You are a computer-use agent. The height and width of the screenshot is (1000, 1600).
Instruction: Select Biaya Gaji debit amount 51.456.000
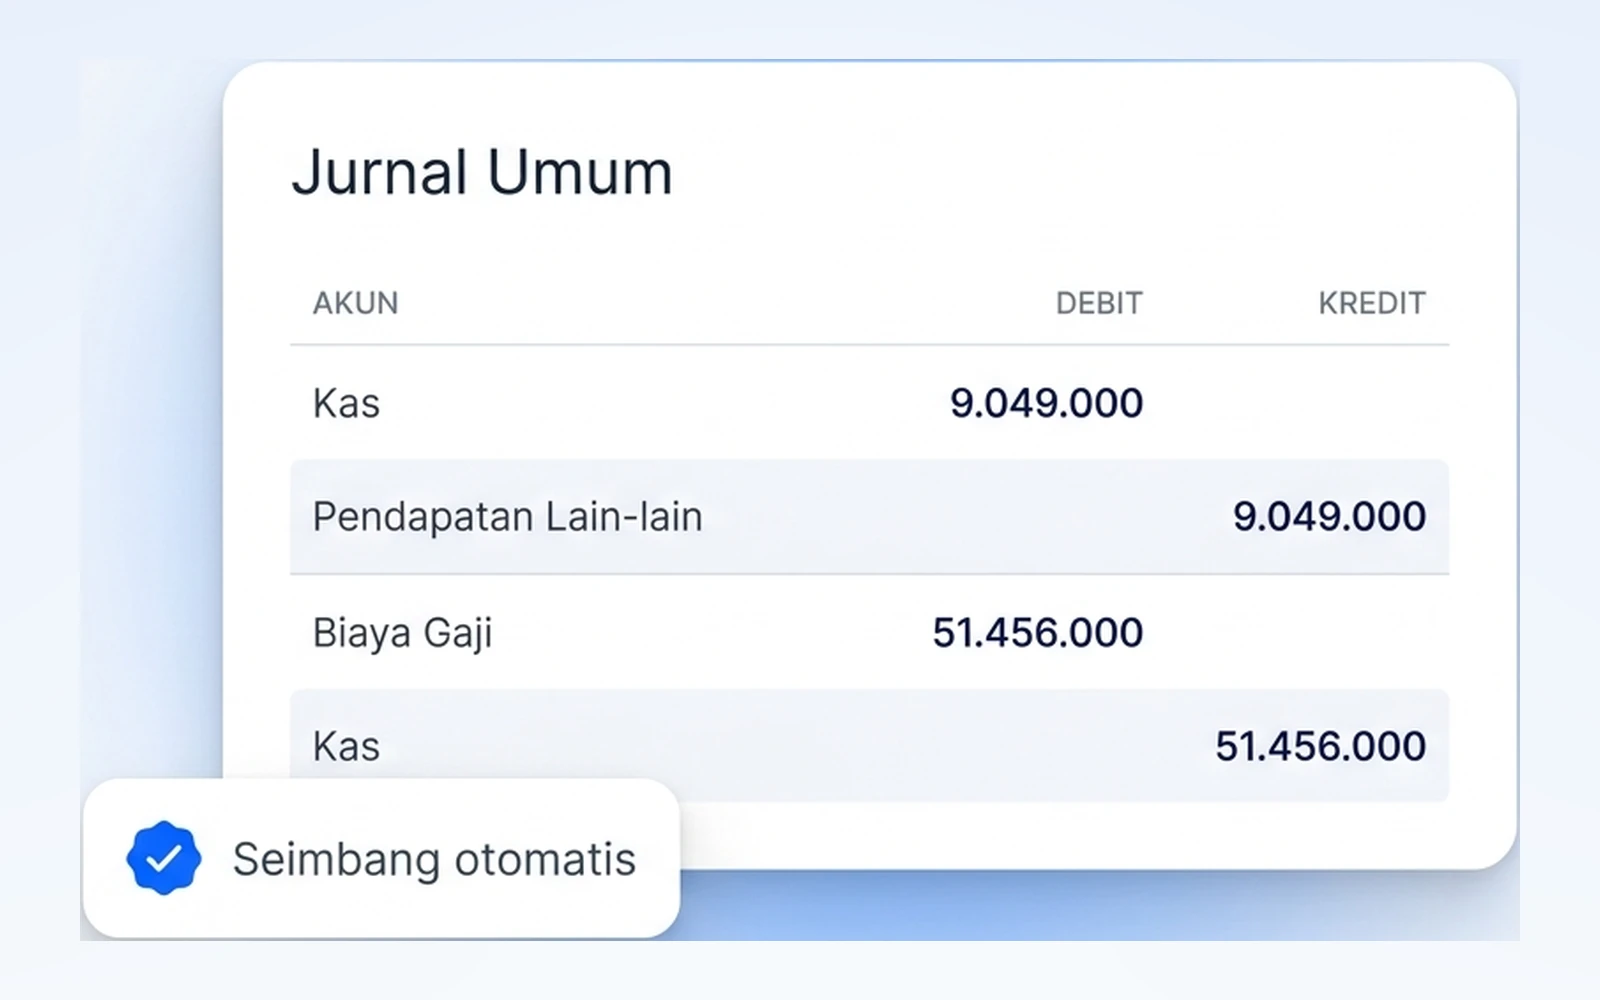click(1037, 632)
